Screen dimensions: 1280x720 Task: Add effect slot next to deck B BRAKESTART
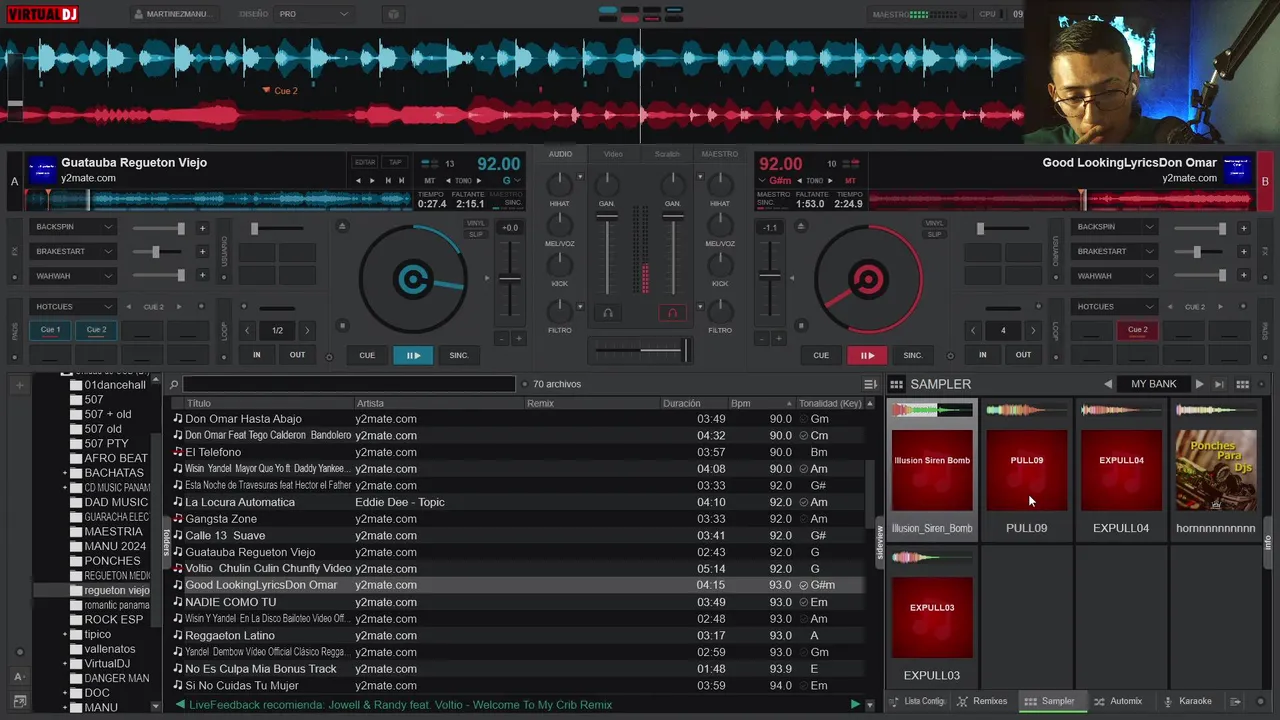(x=1243, y=252)
